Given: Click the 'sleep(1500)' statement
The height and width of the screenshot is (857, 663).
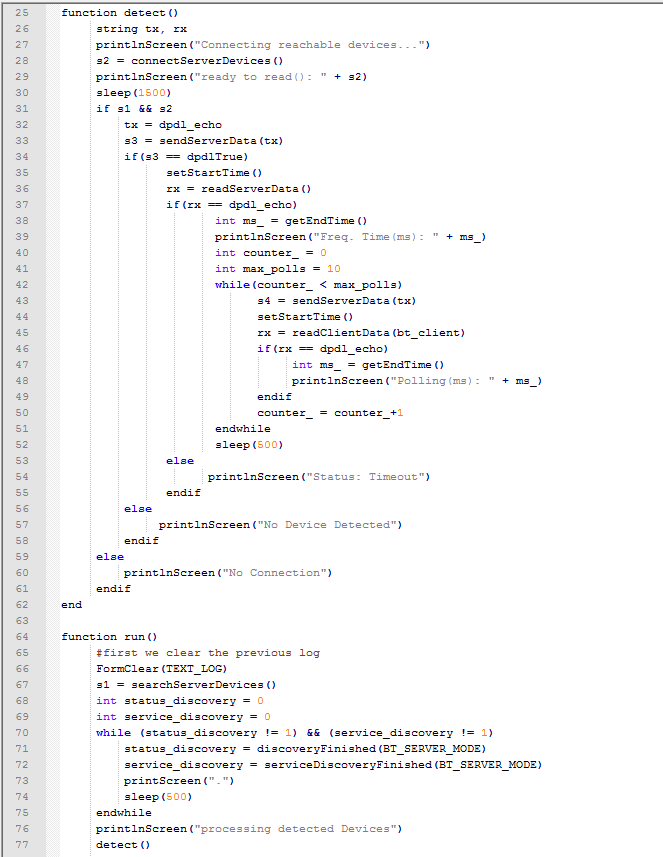Looking at the screenshot, I should pos(133,93).
